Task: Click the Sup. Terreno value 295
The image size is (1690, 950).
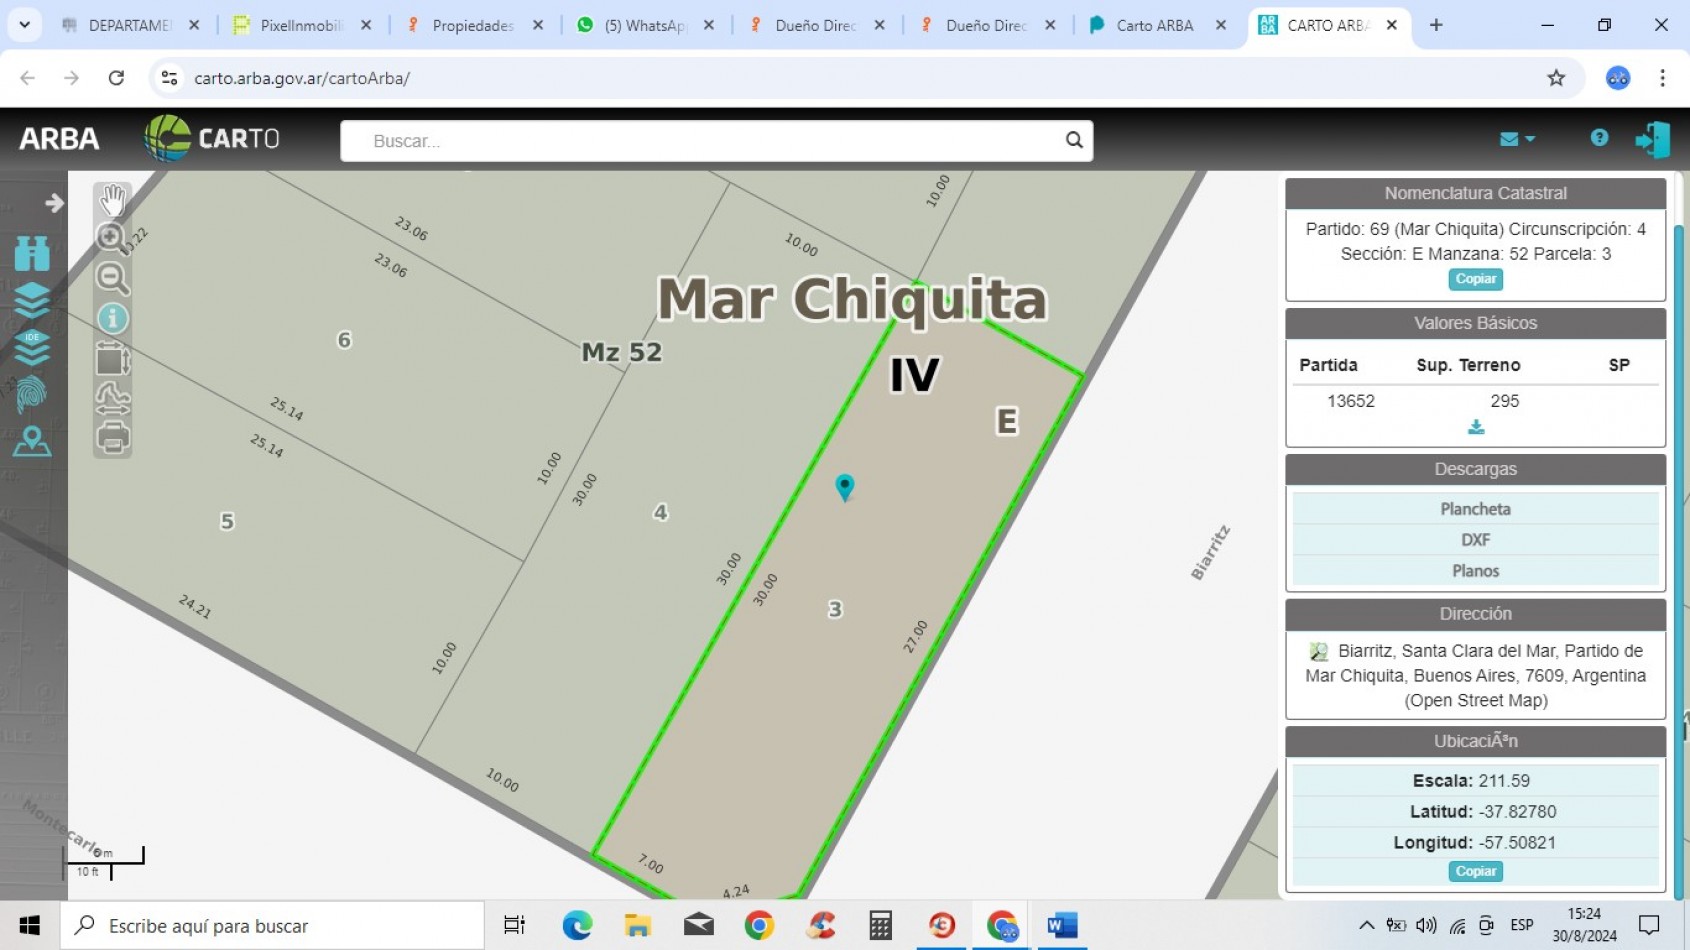Action: pyautogui.click(x=1504, y=401)
